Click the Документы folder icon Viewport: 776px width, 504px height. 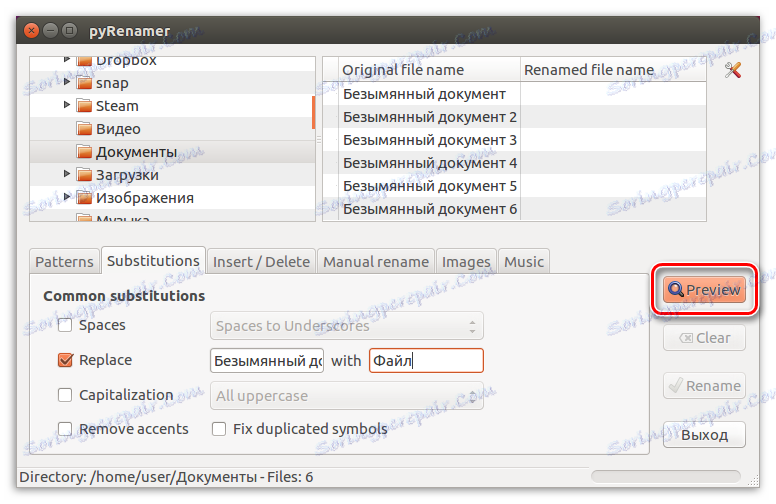click(x=84, y=152)
